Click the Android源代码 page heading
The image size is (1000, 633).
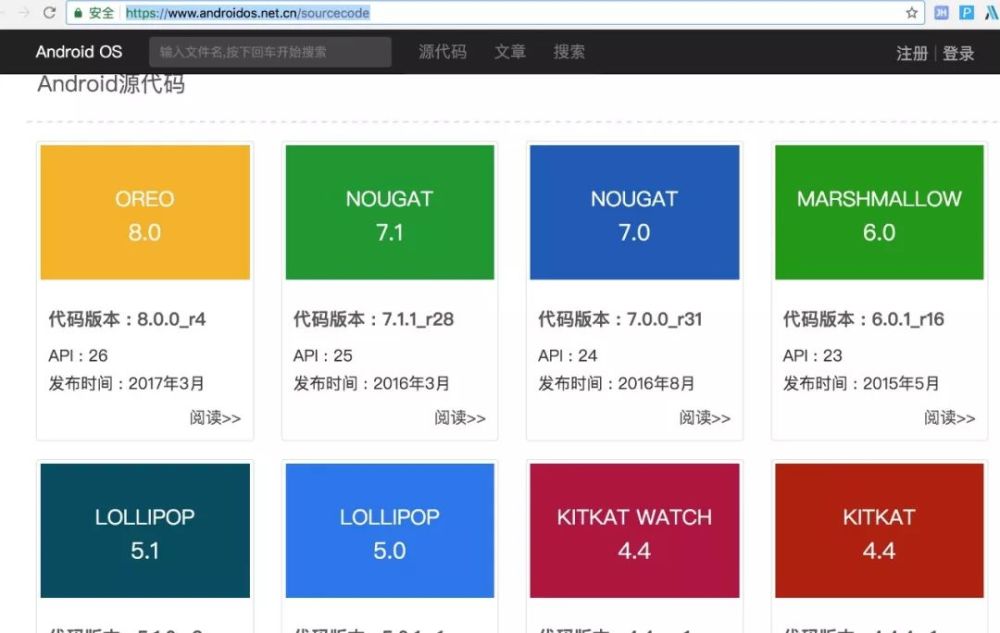click(x=111, y=84)
